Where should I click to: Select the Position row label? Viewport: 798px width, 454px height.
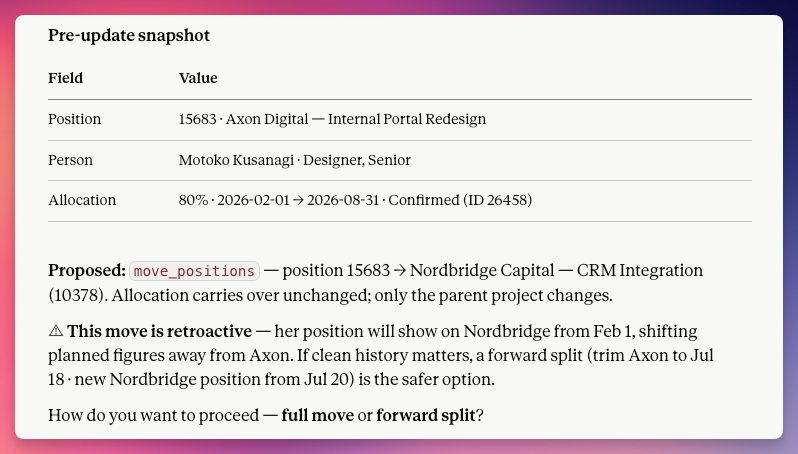coord(74,119)
